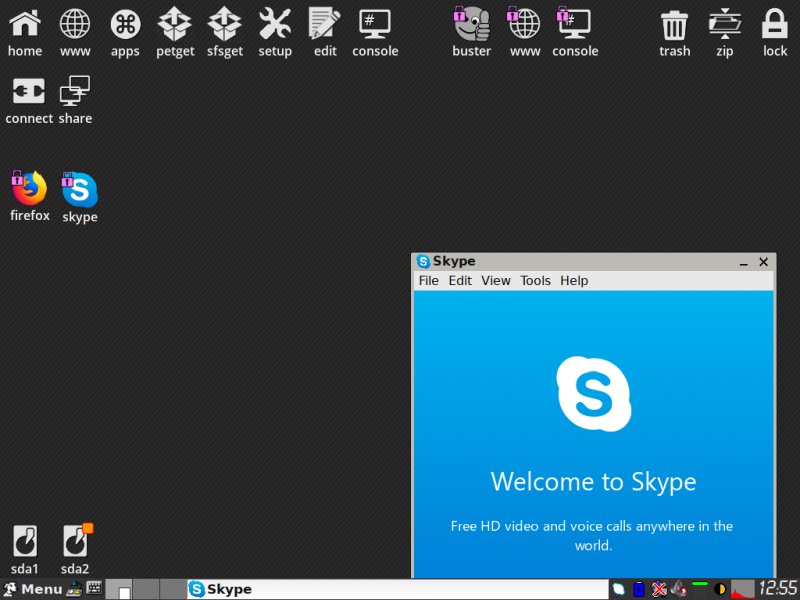The image size is (800, 600).
Task: Open the Help menu in Skype
Action: click(x=574, y=280)
